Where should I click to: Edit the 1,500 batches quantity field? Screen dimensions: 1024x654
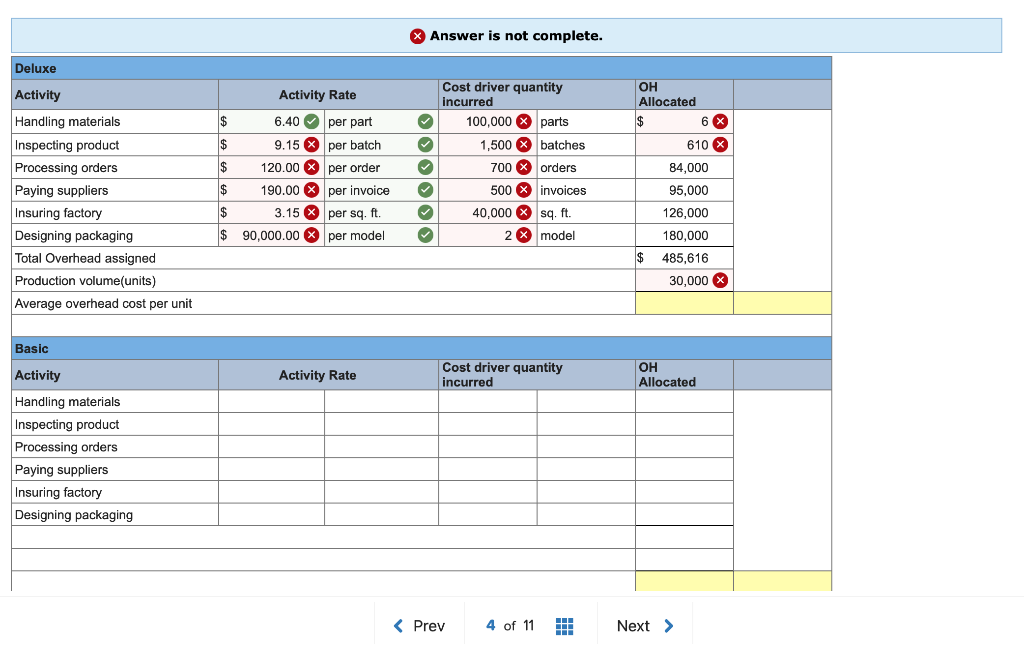pyautogui.click(x=488, y=144)
